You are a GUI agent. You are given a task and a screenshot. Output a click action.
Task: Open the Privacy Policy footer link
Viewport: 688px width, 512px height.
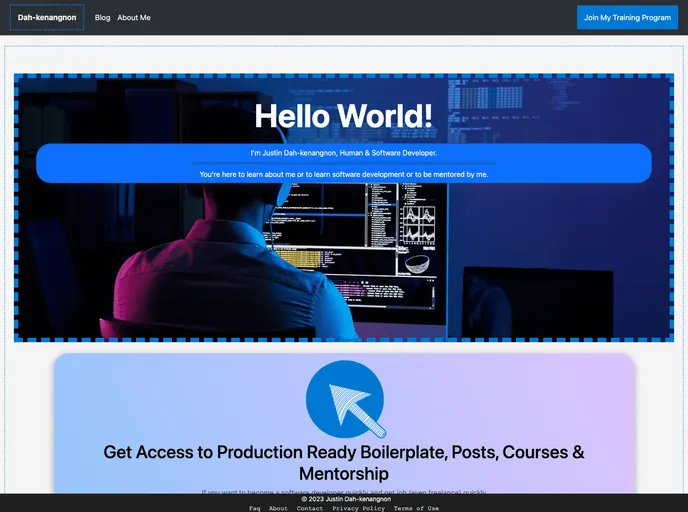(x=358, y=508)
